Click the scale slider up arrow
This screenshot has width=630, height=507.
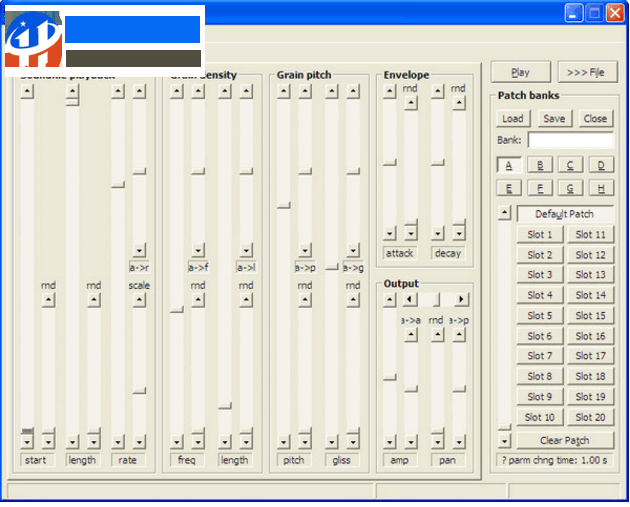[x=139, y=300]
